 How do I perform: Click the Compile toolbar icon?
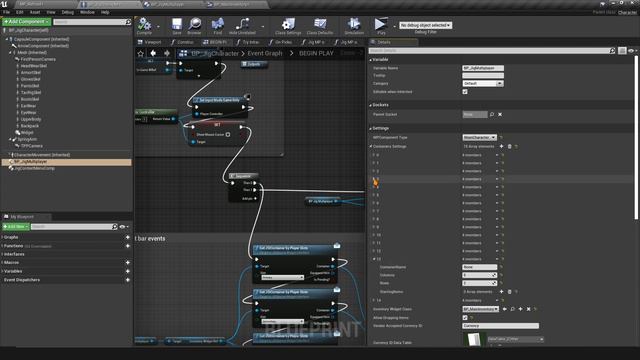tap(144, 25)
